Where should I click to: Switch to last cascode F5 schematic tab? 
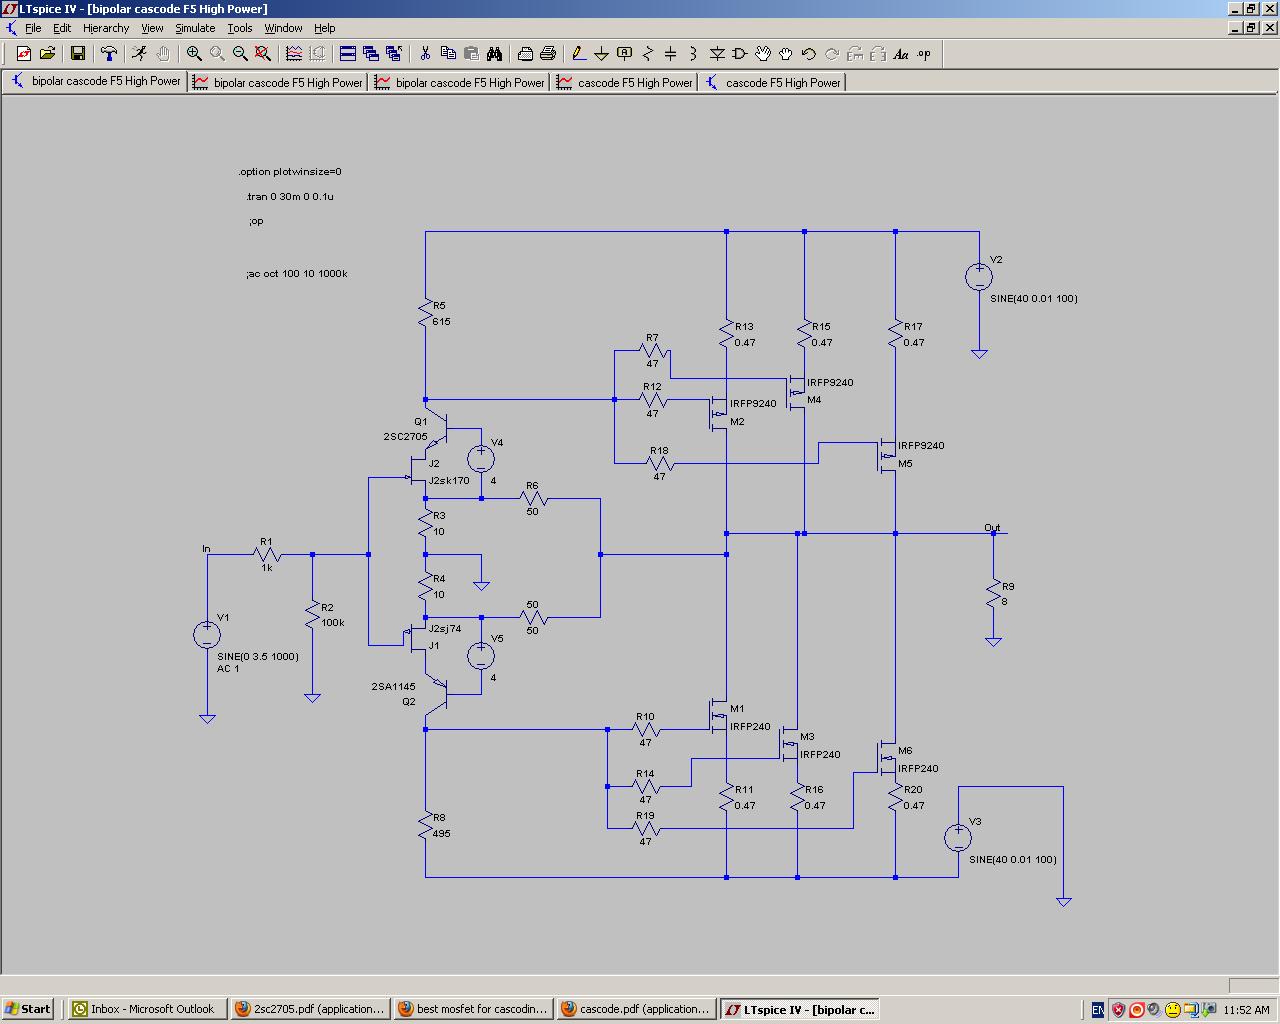point(773,82)
